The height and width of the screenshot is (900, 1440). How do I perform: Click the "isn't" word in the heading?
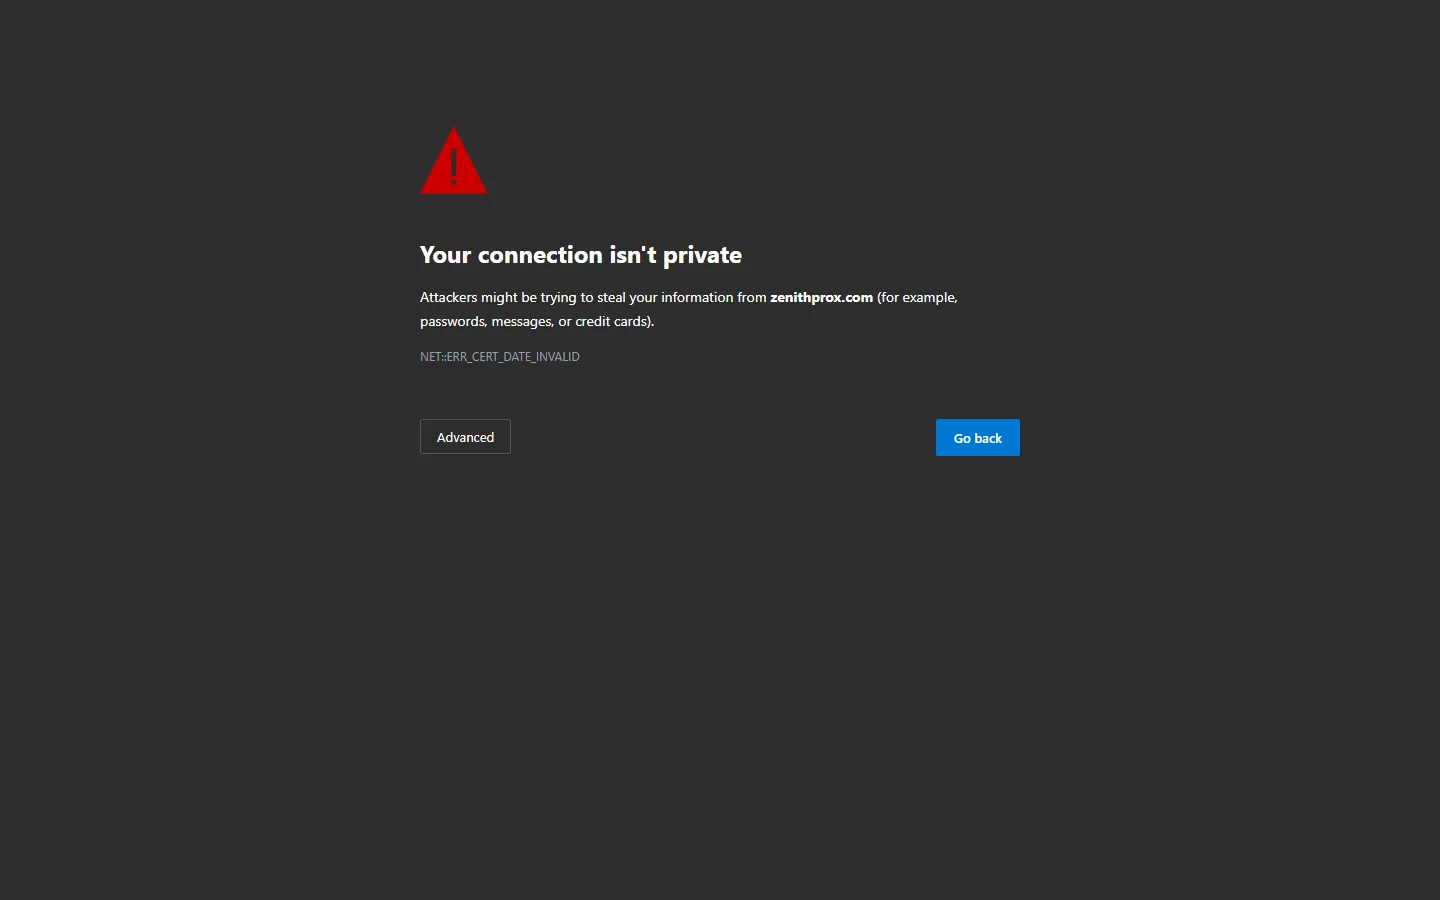pyautogui.click(x=633, y=255)
